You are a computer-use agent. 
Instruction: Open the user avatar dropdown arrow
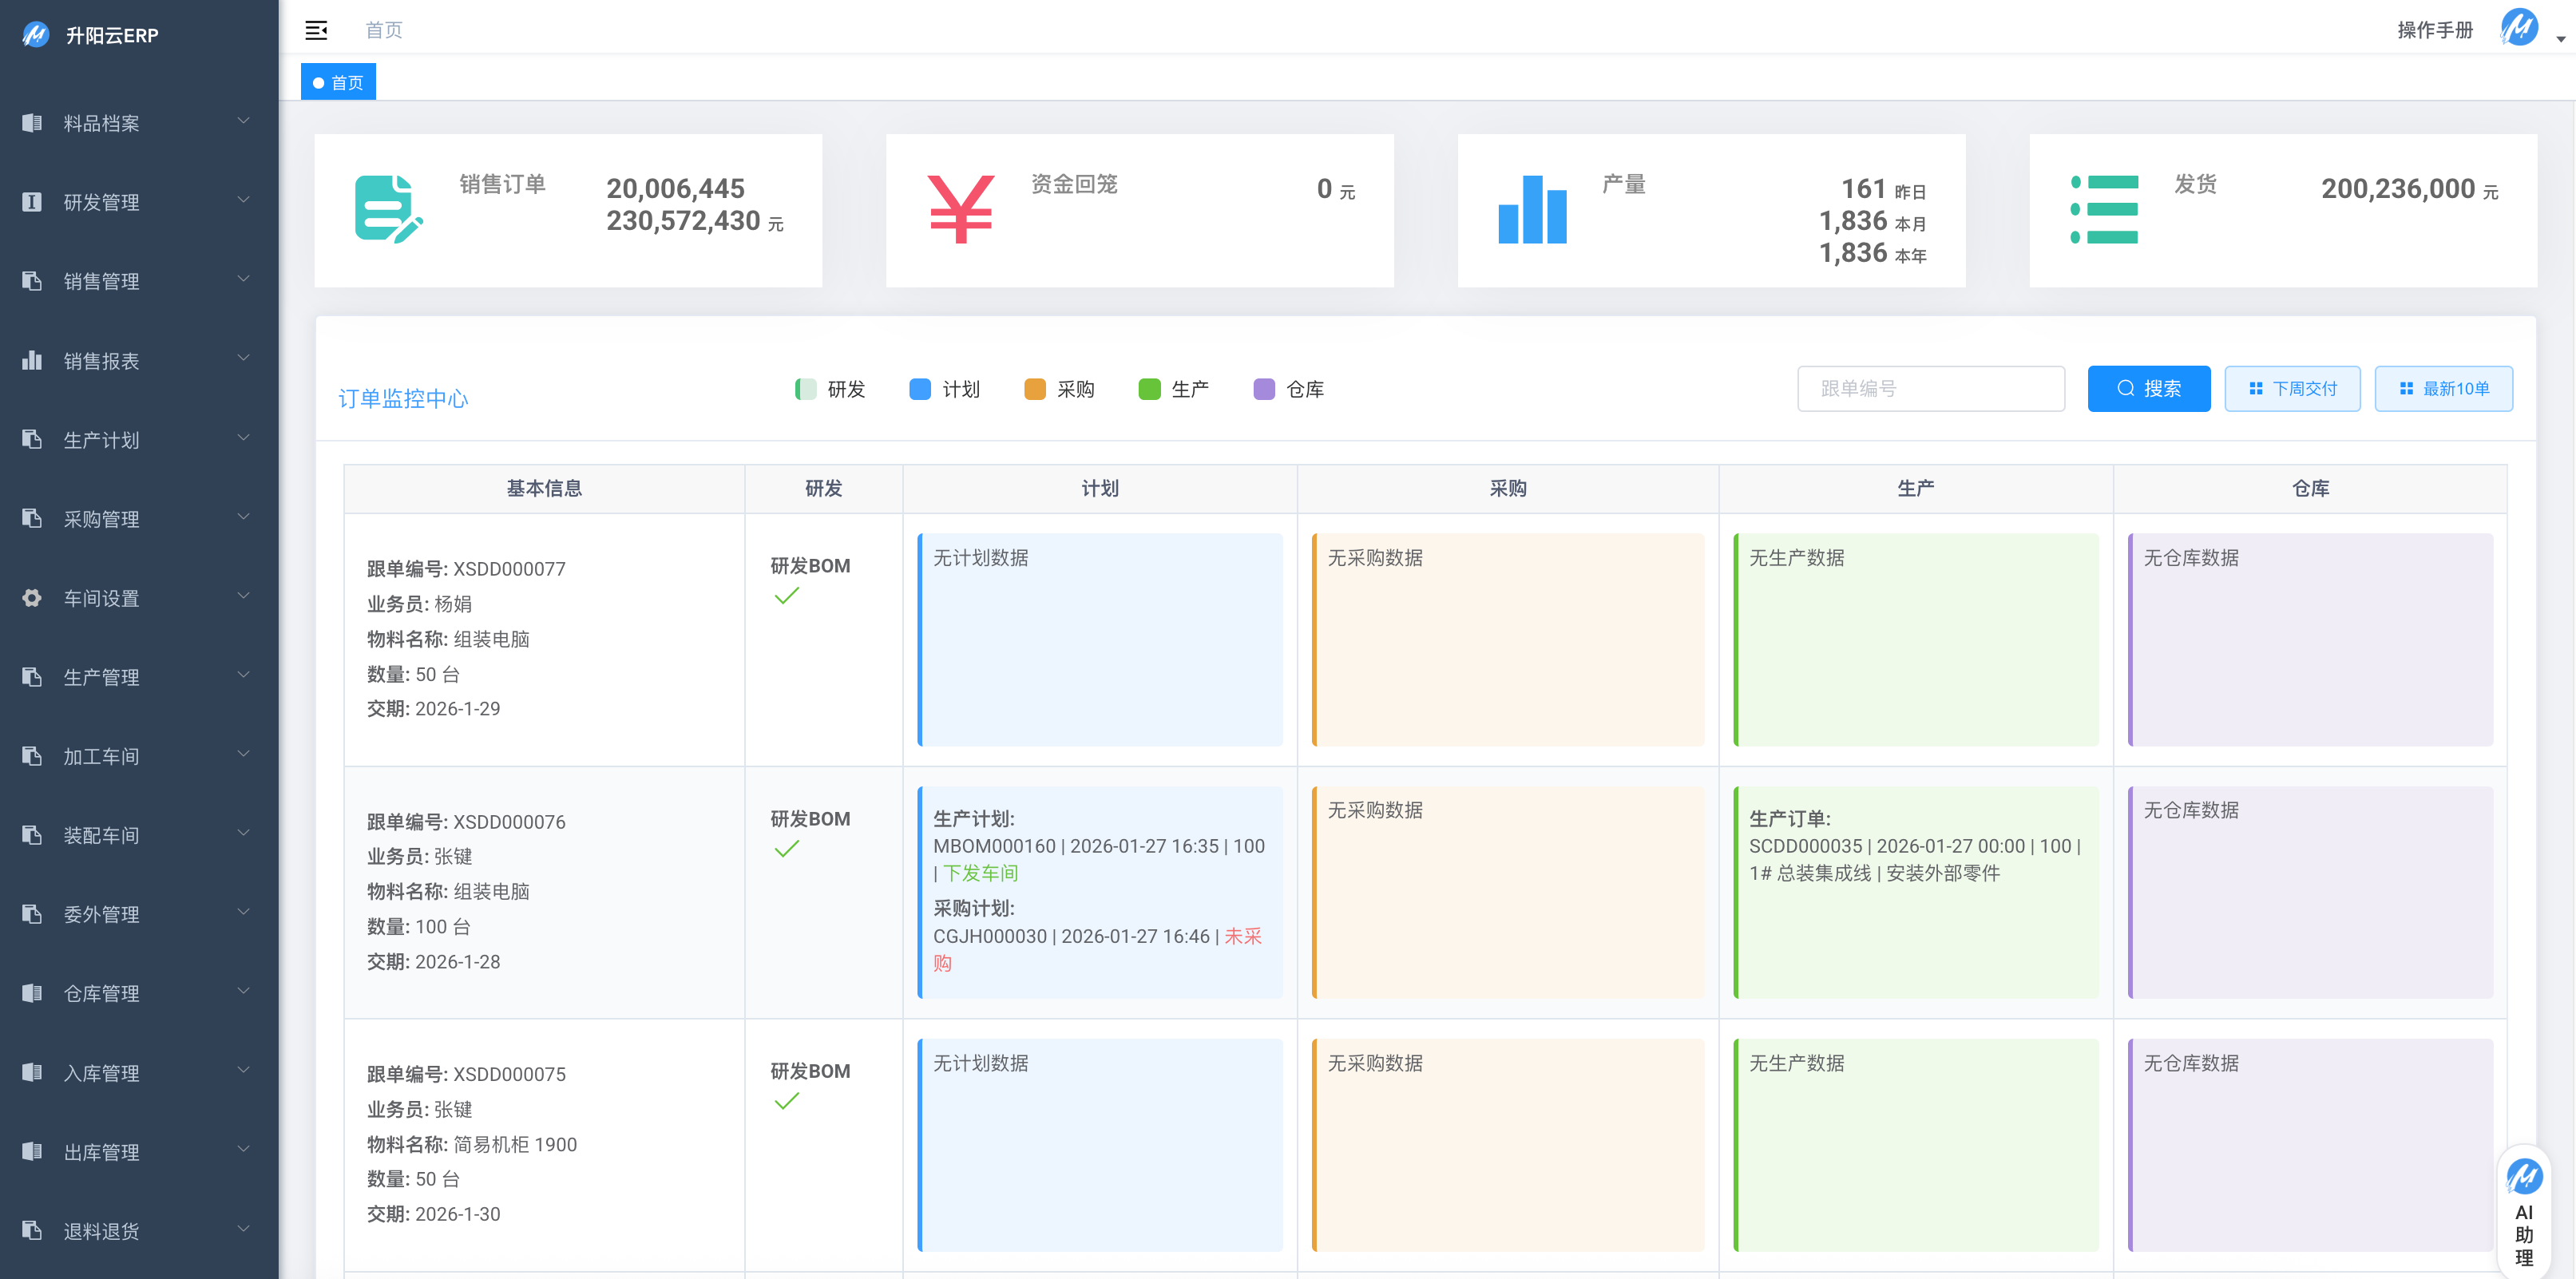(2560, 39)
